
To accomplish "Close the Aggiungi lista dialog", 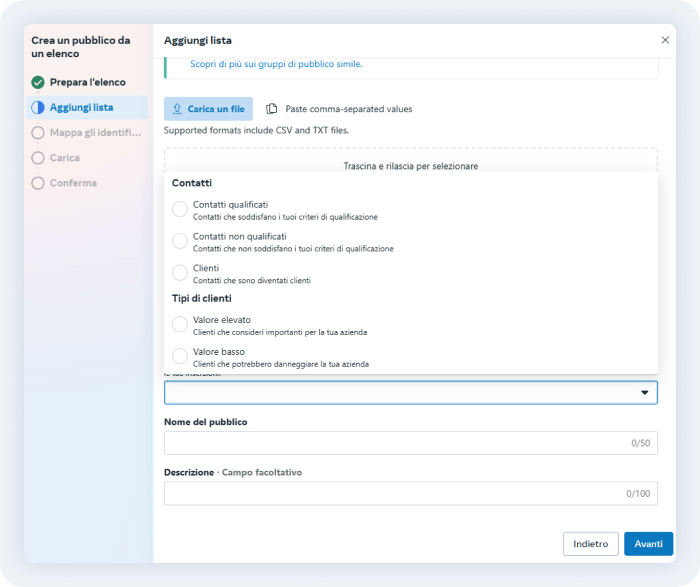I will point(665,40).
